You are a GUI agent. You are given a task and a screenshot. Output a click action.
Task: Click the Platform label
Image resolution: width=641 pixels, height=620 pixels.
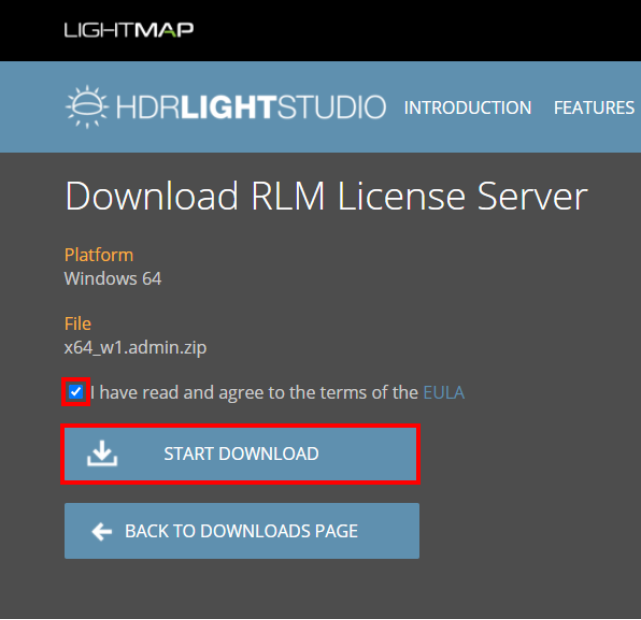pos(99,255)
